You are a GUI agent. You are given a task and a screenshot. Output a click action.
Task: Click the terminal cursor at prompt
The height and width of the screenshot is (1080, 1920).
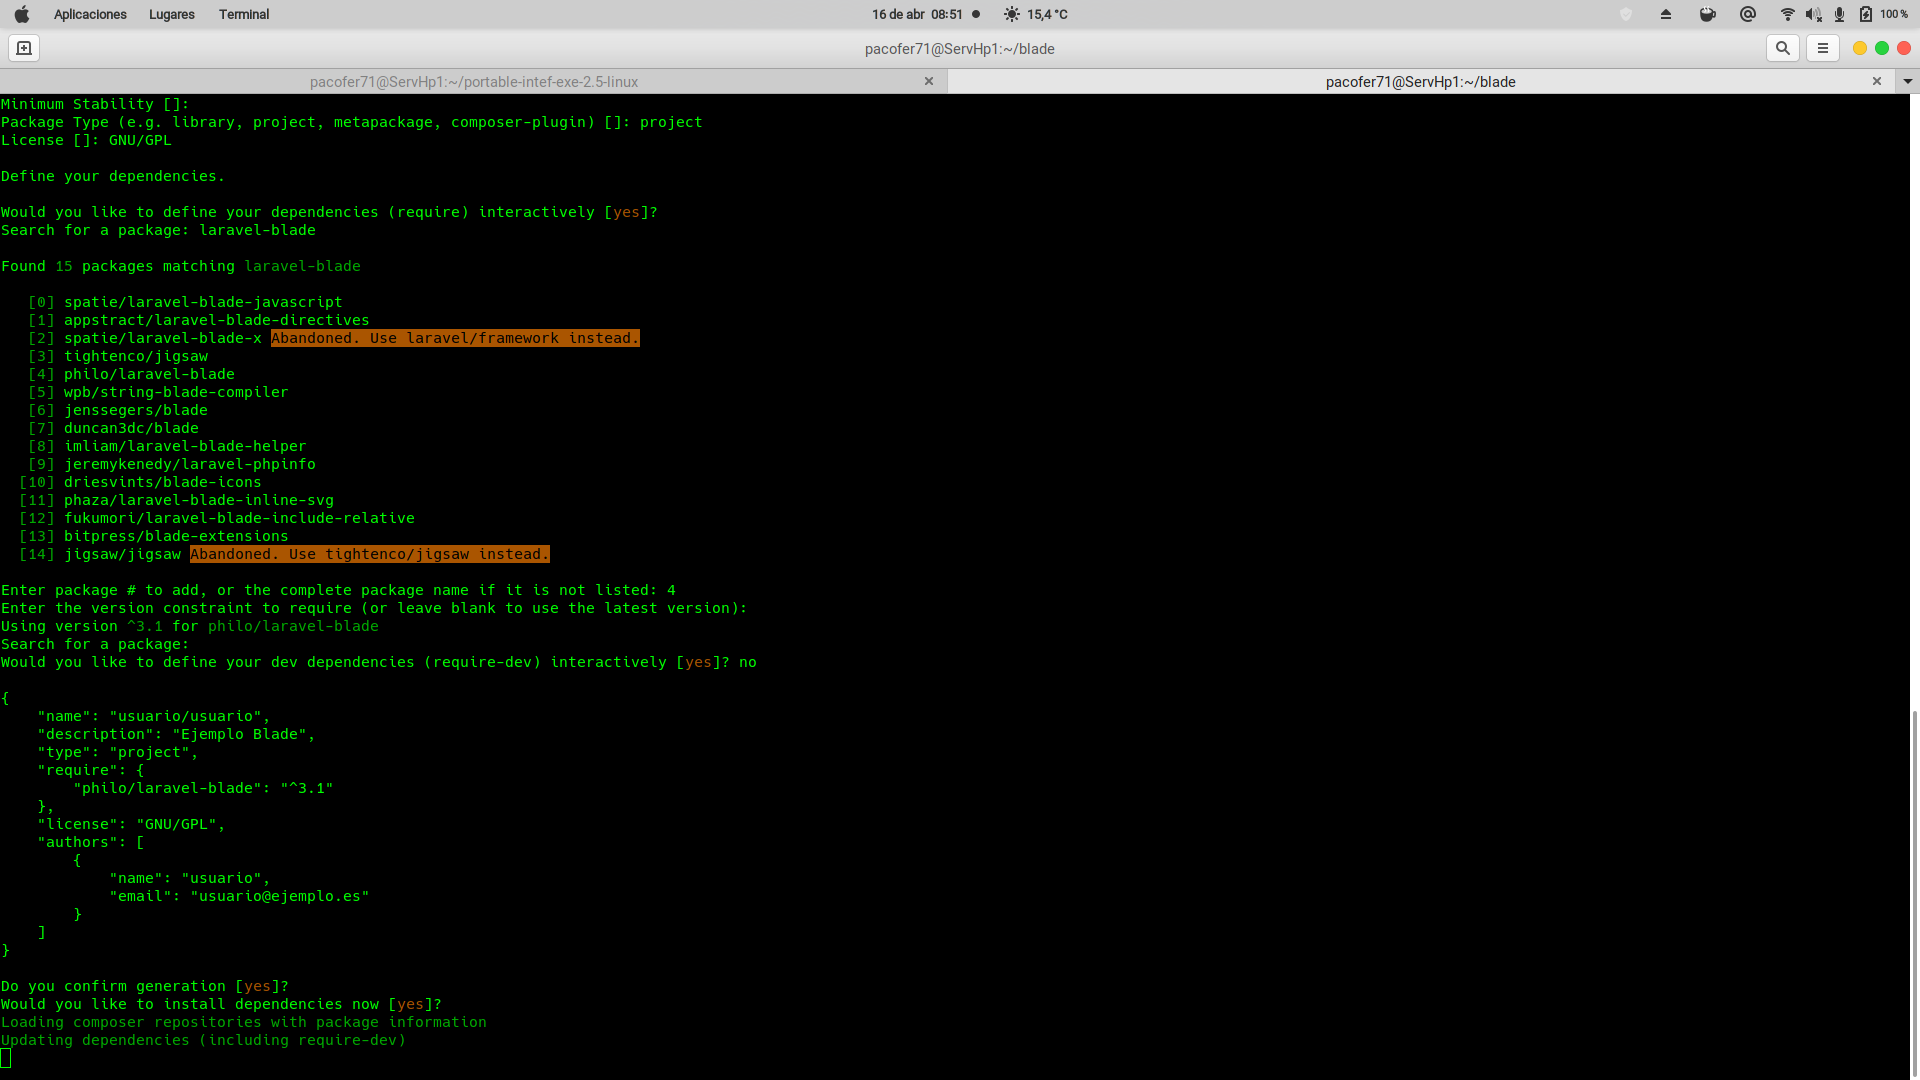tap(6, 1058)
